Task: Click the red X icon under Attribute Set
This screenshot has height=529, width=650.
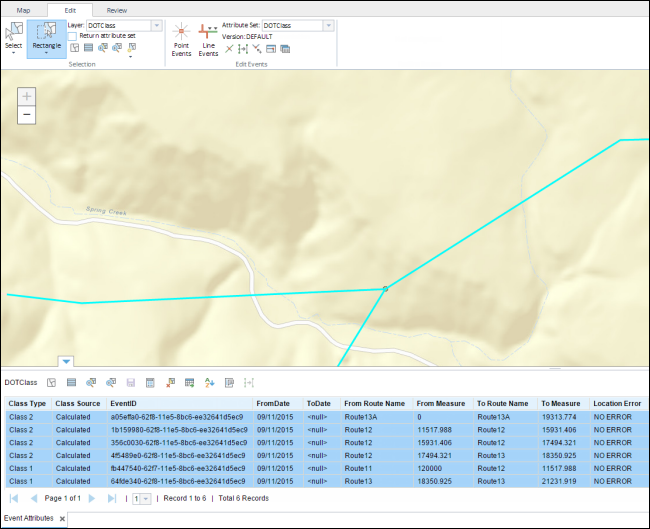Action: coord(229,49)
